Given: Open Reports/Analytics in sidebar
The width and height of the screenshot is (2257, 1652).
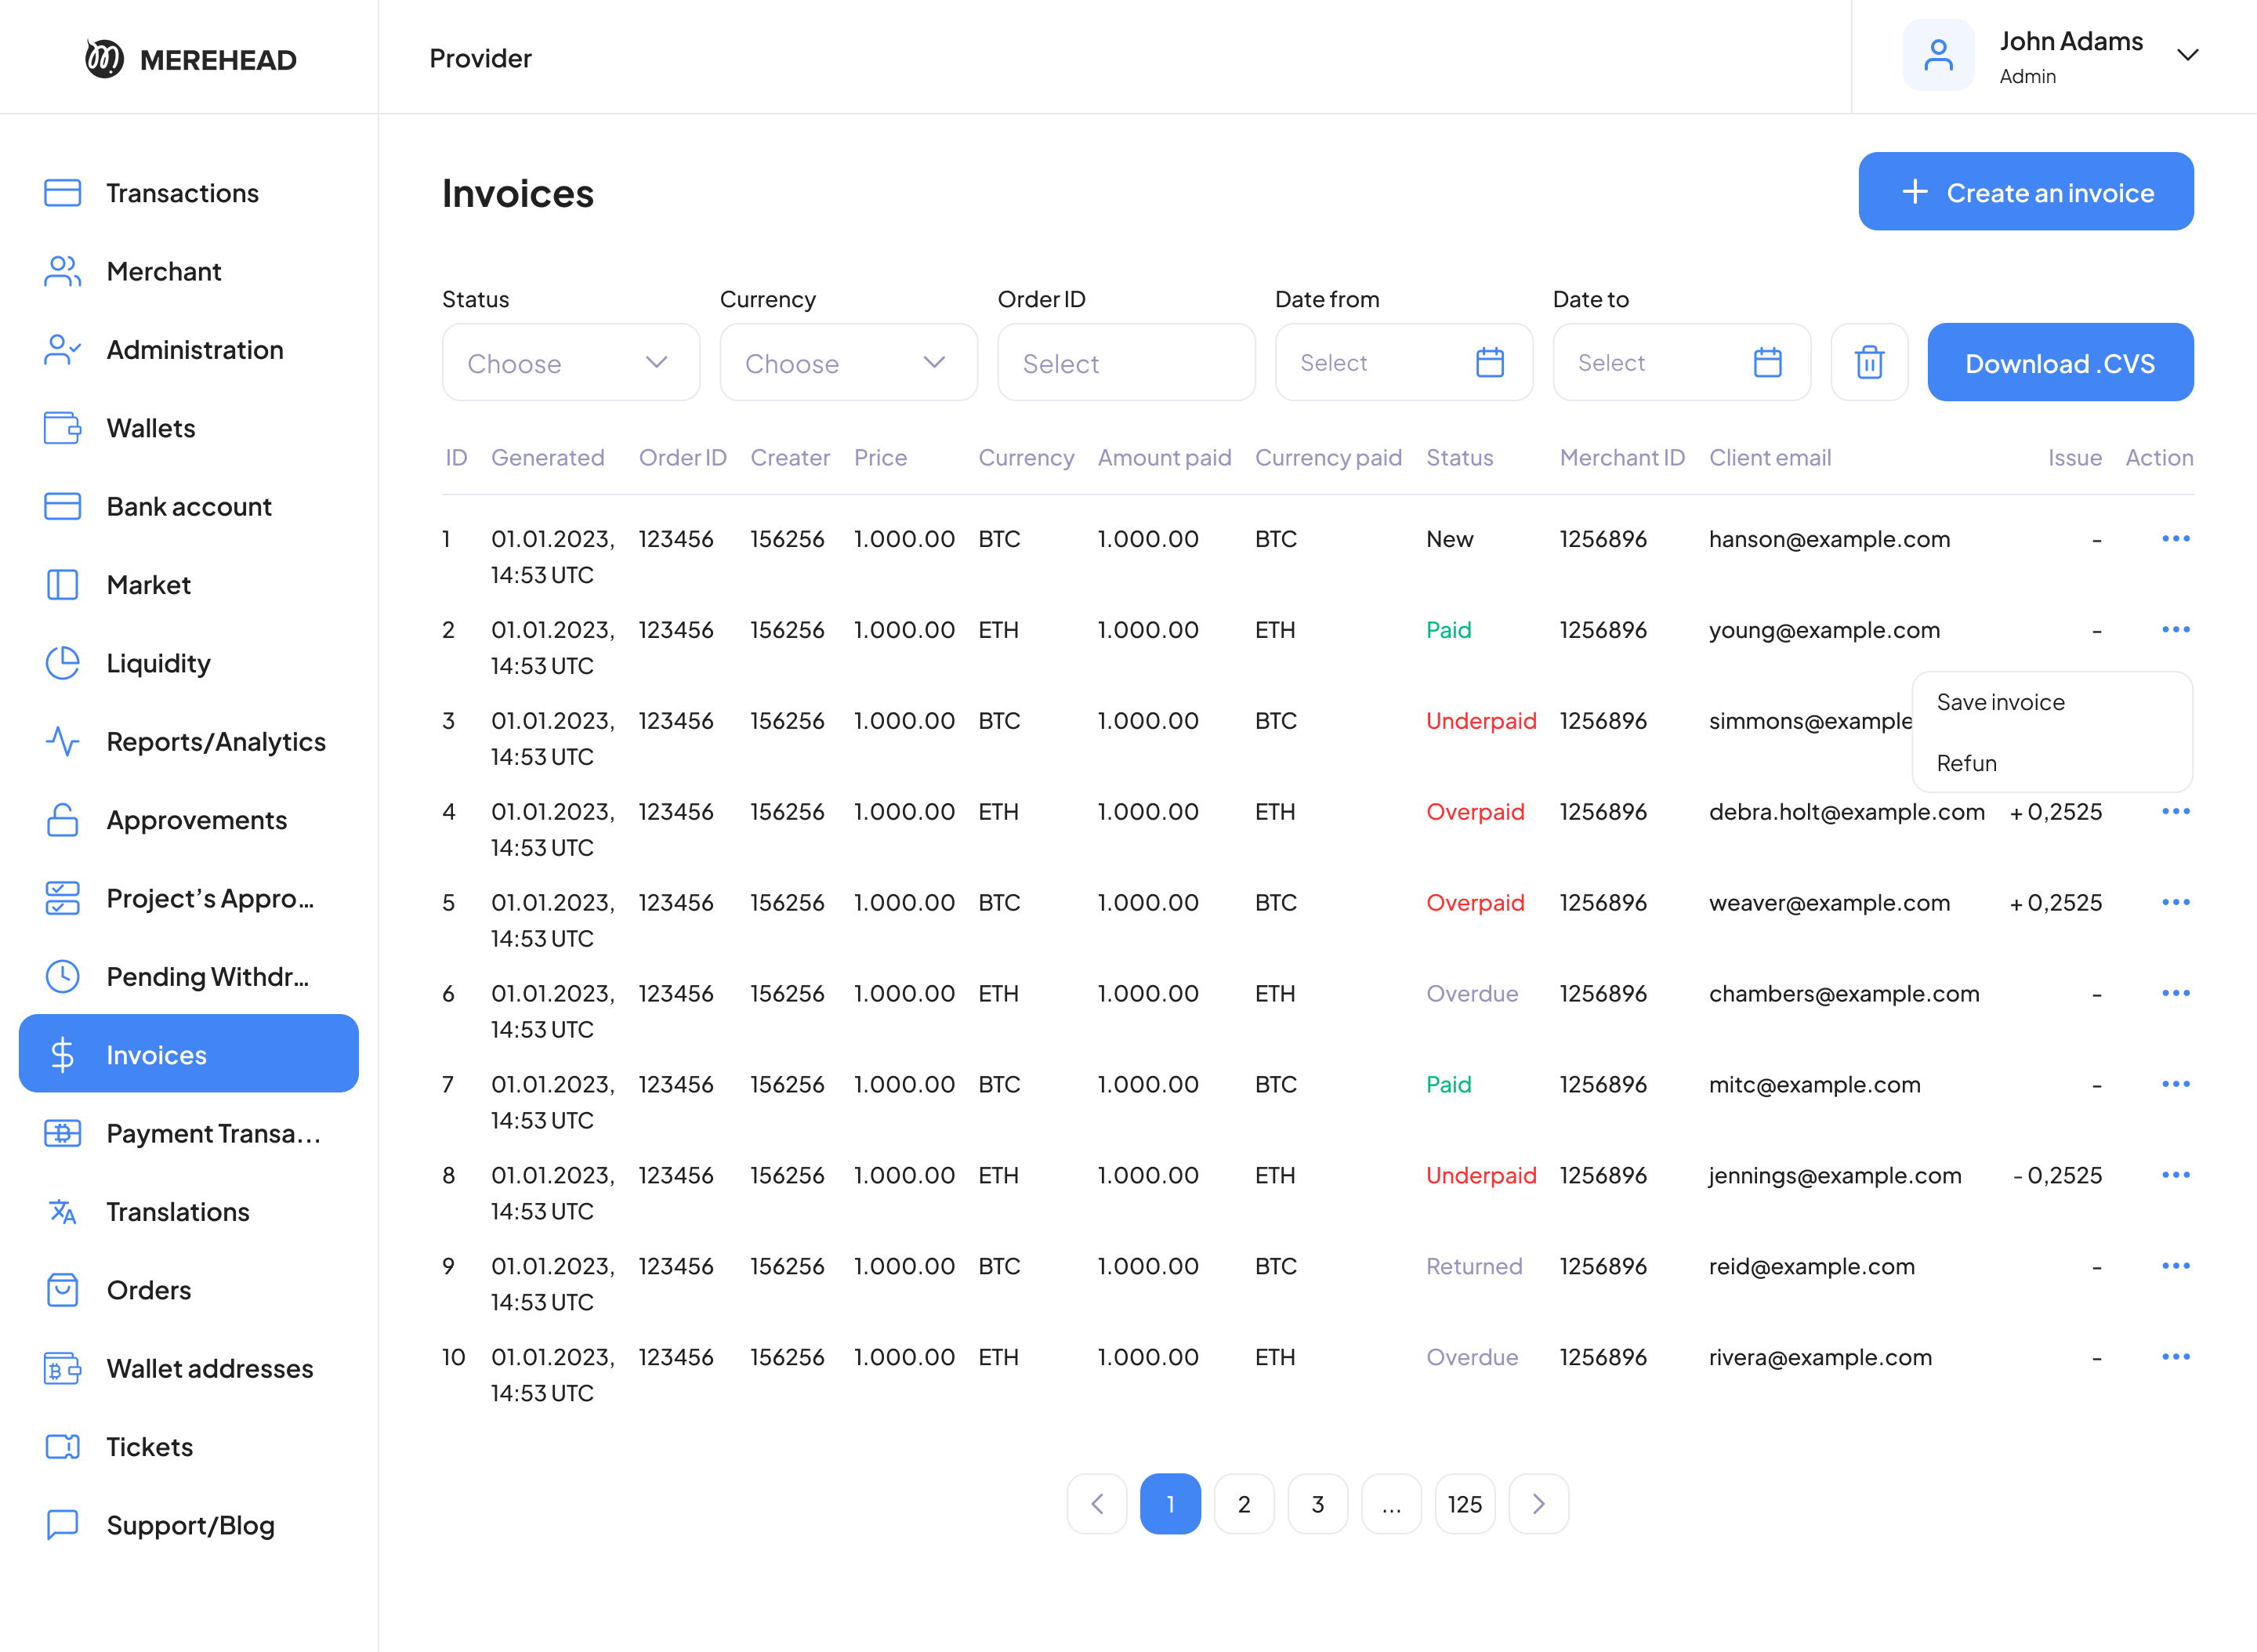Looking at the screenshot, I should (216, 742).
